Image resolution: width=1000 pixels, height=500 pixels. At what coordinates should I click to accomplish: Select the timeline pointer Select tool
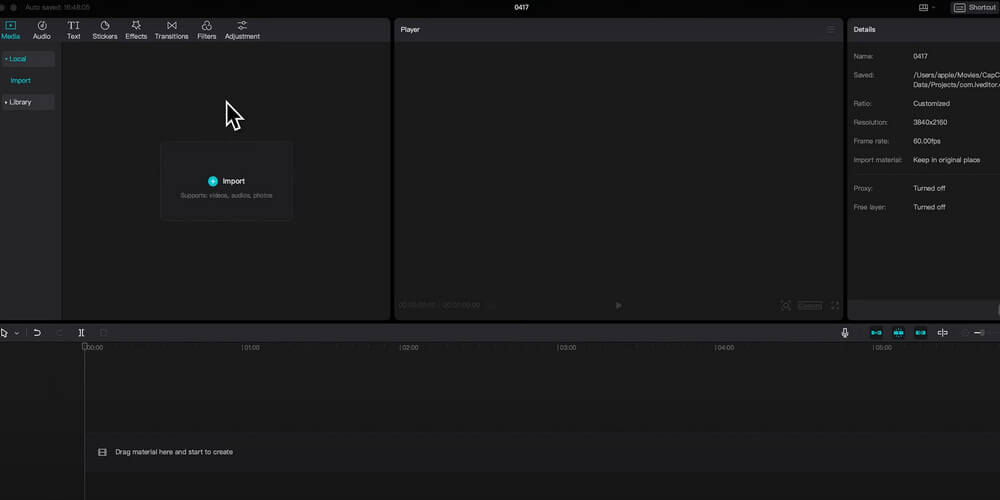pos(4,333)
